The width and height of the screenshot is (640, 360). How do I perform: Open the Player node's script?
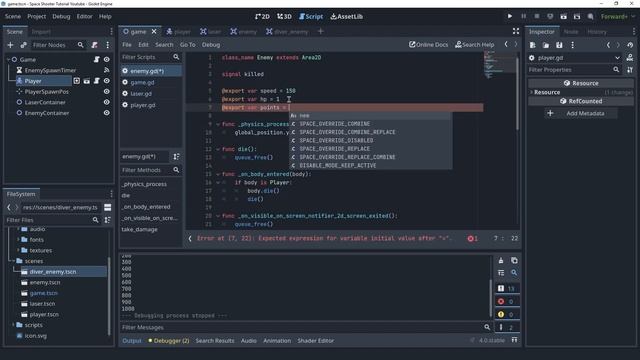pyautogui.click(x=97, y=81)
